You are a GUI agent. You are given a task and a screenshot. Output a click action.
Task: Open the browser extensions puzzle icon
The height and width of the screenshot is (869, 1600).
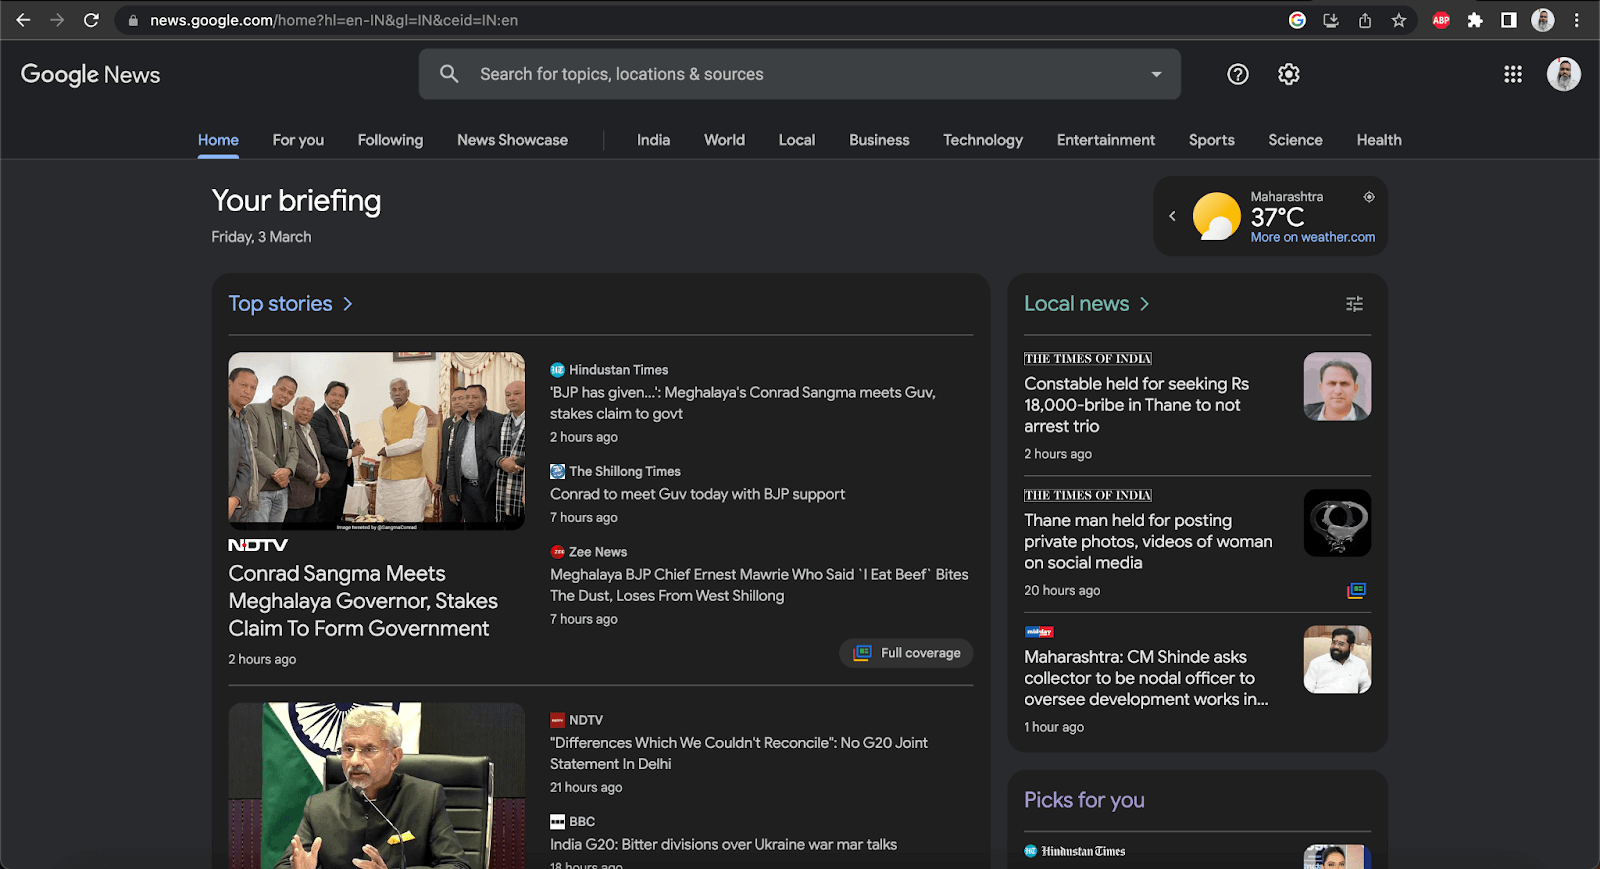click(x=1475, y=20)
